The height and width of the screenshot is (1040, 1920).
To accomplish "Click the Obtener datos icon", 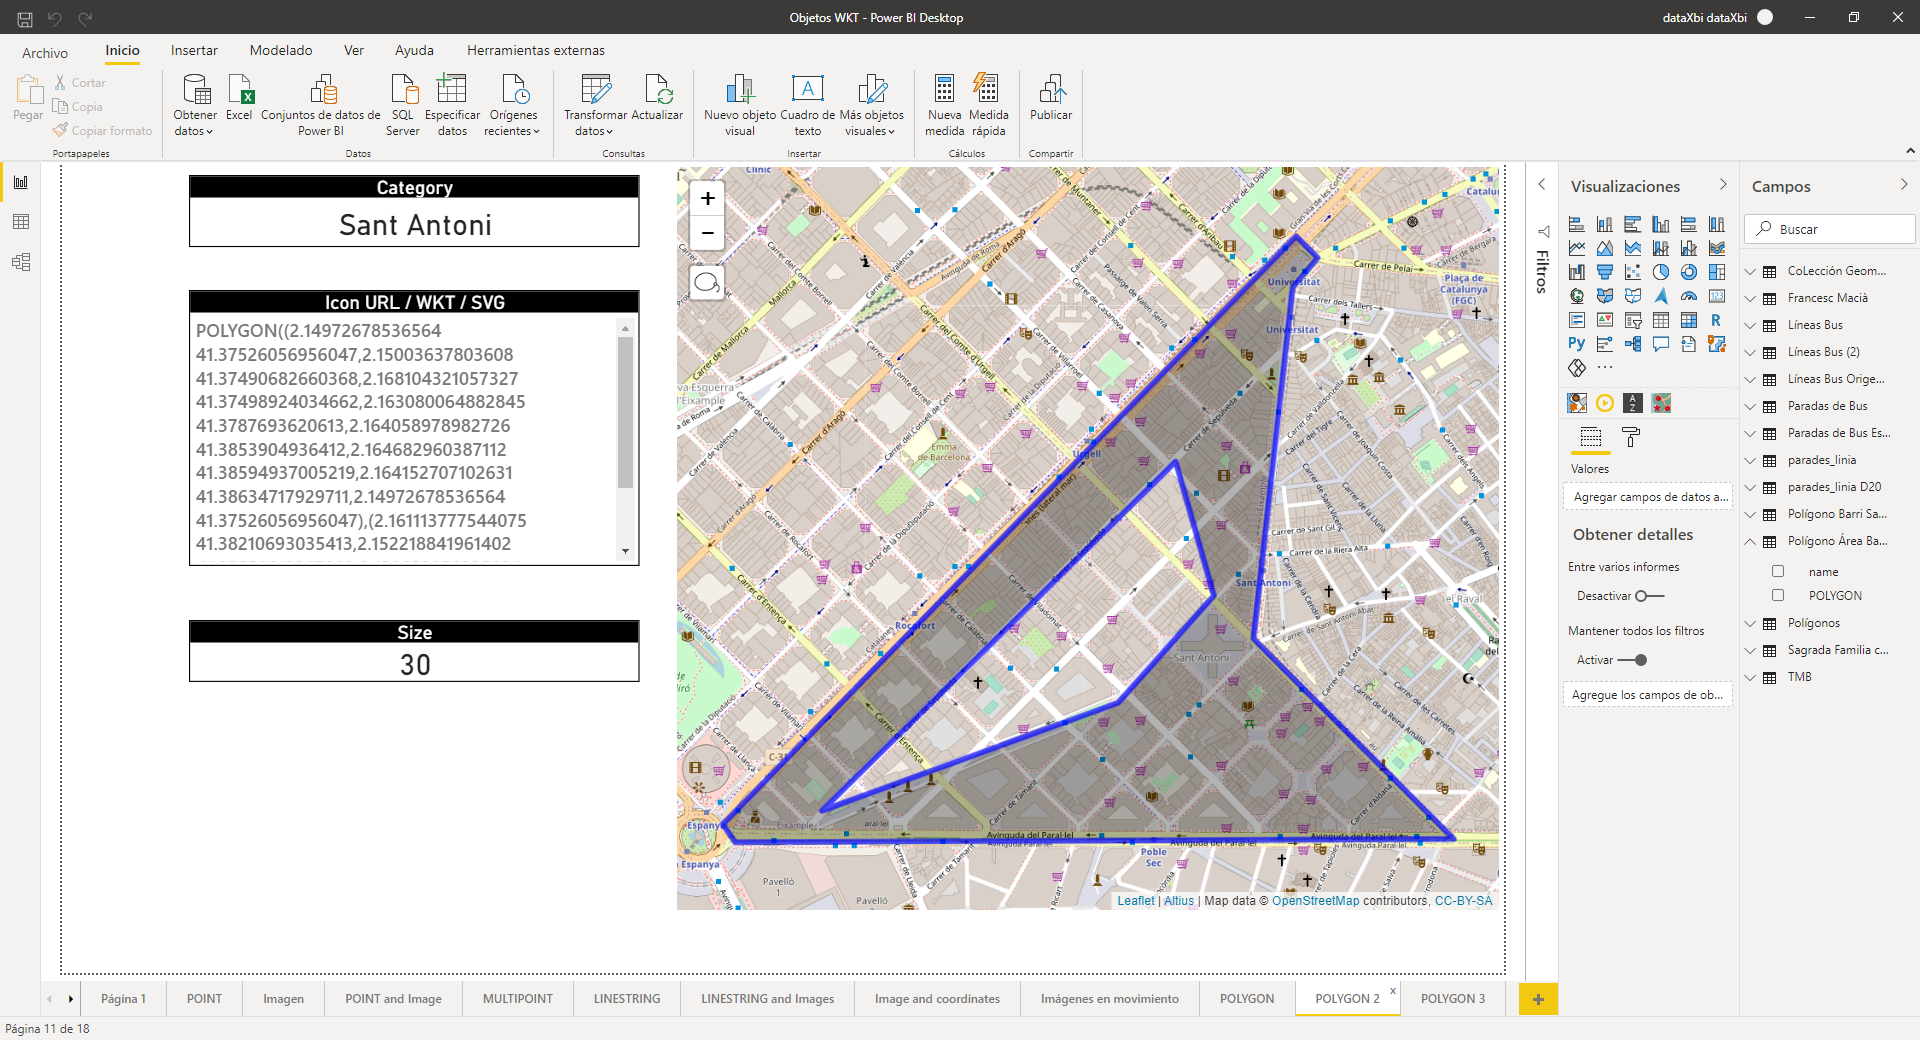I will tap(195, 91).
